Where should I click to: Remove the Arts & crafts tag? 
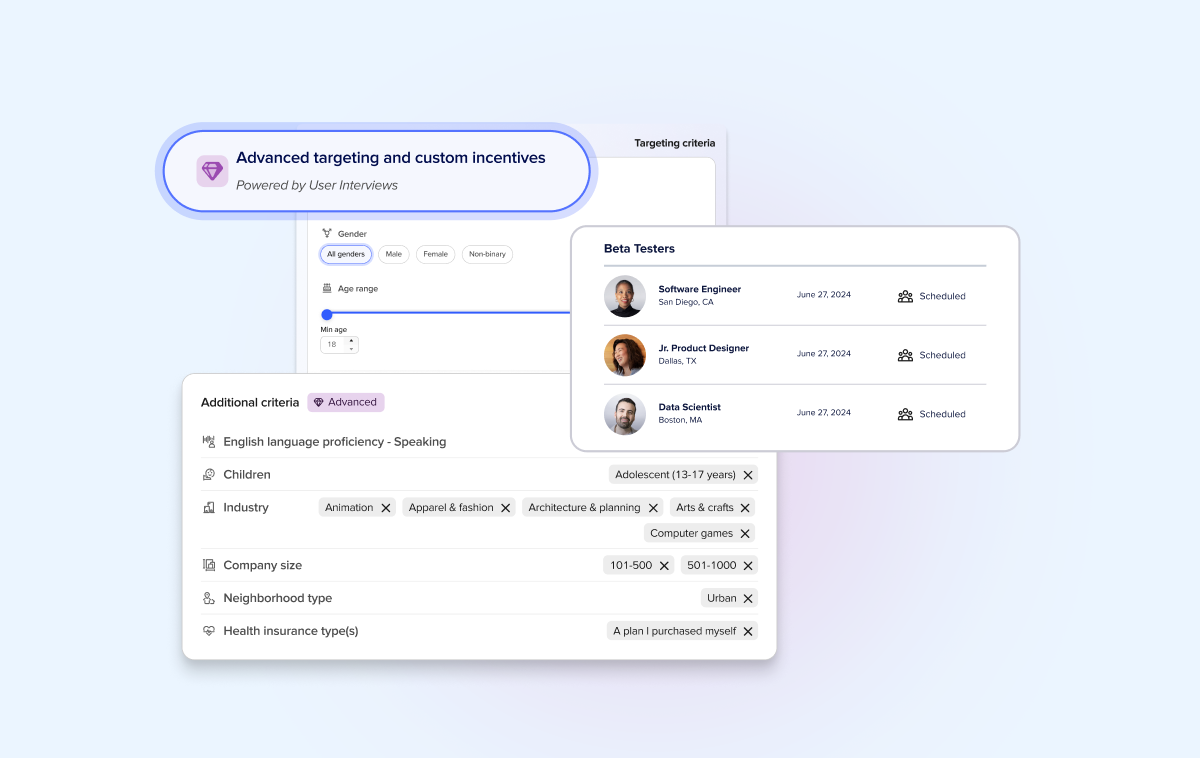pos(745,508)
